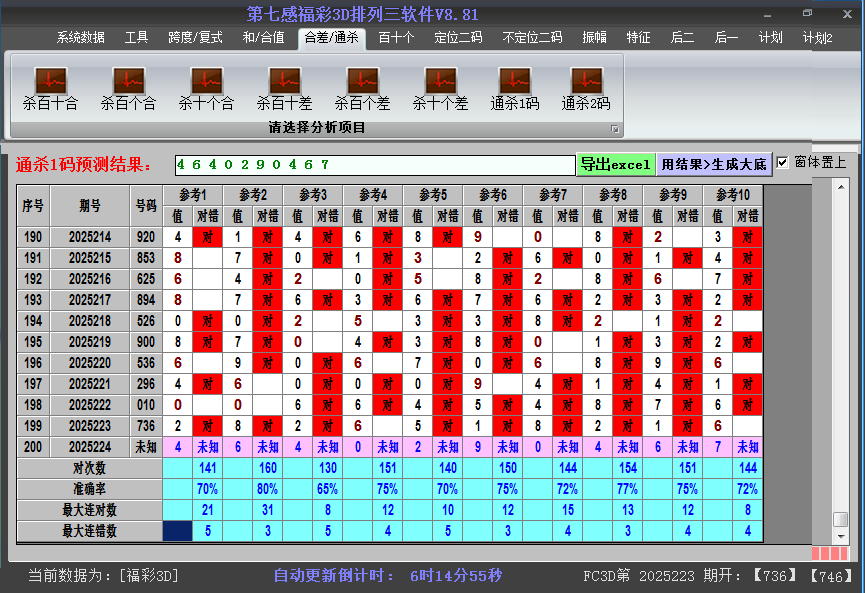Screen dimensions: 865x593
Task: Click the 自动更新倒计时 countdown text
Action: click(x=388, y=576)
